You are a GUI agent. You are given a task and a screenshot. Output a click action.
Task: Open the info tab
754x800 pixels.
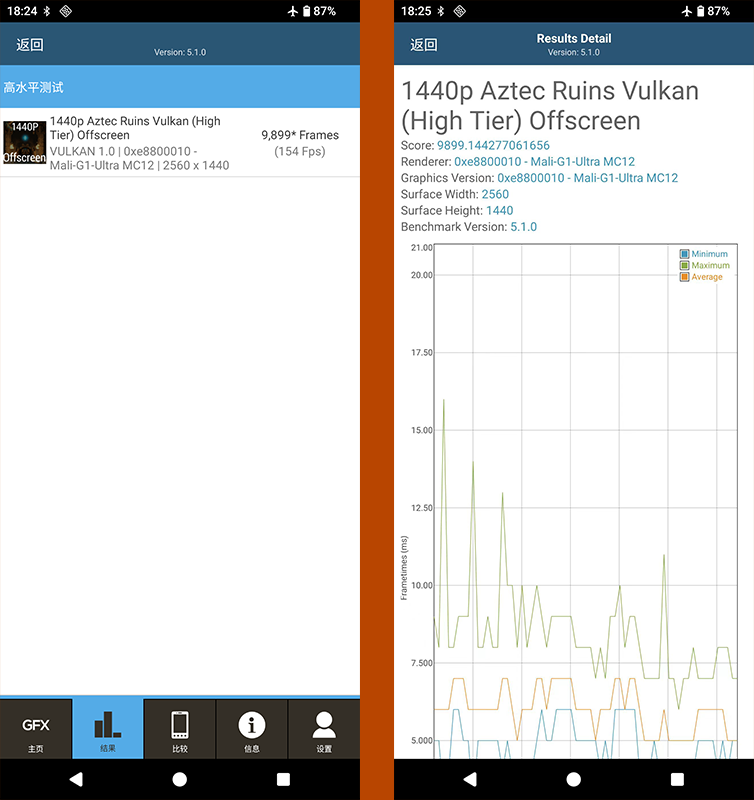point(252,729)
